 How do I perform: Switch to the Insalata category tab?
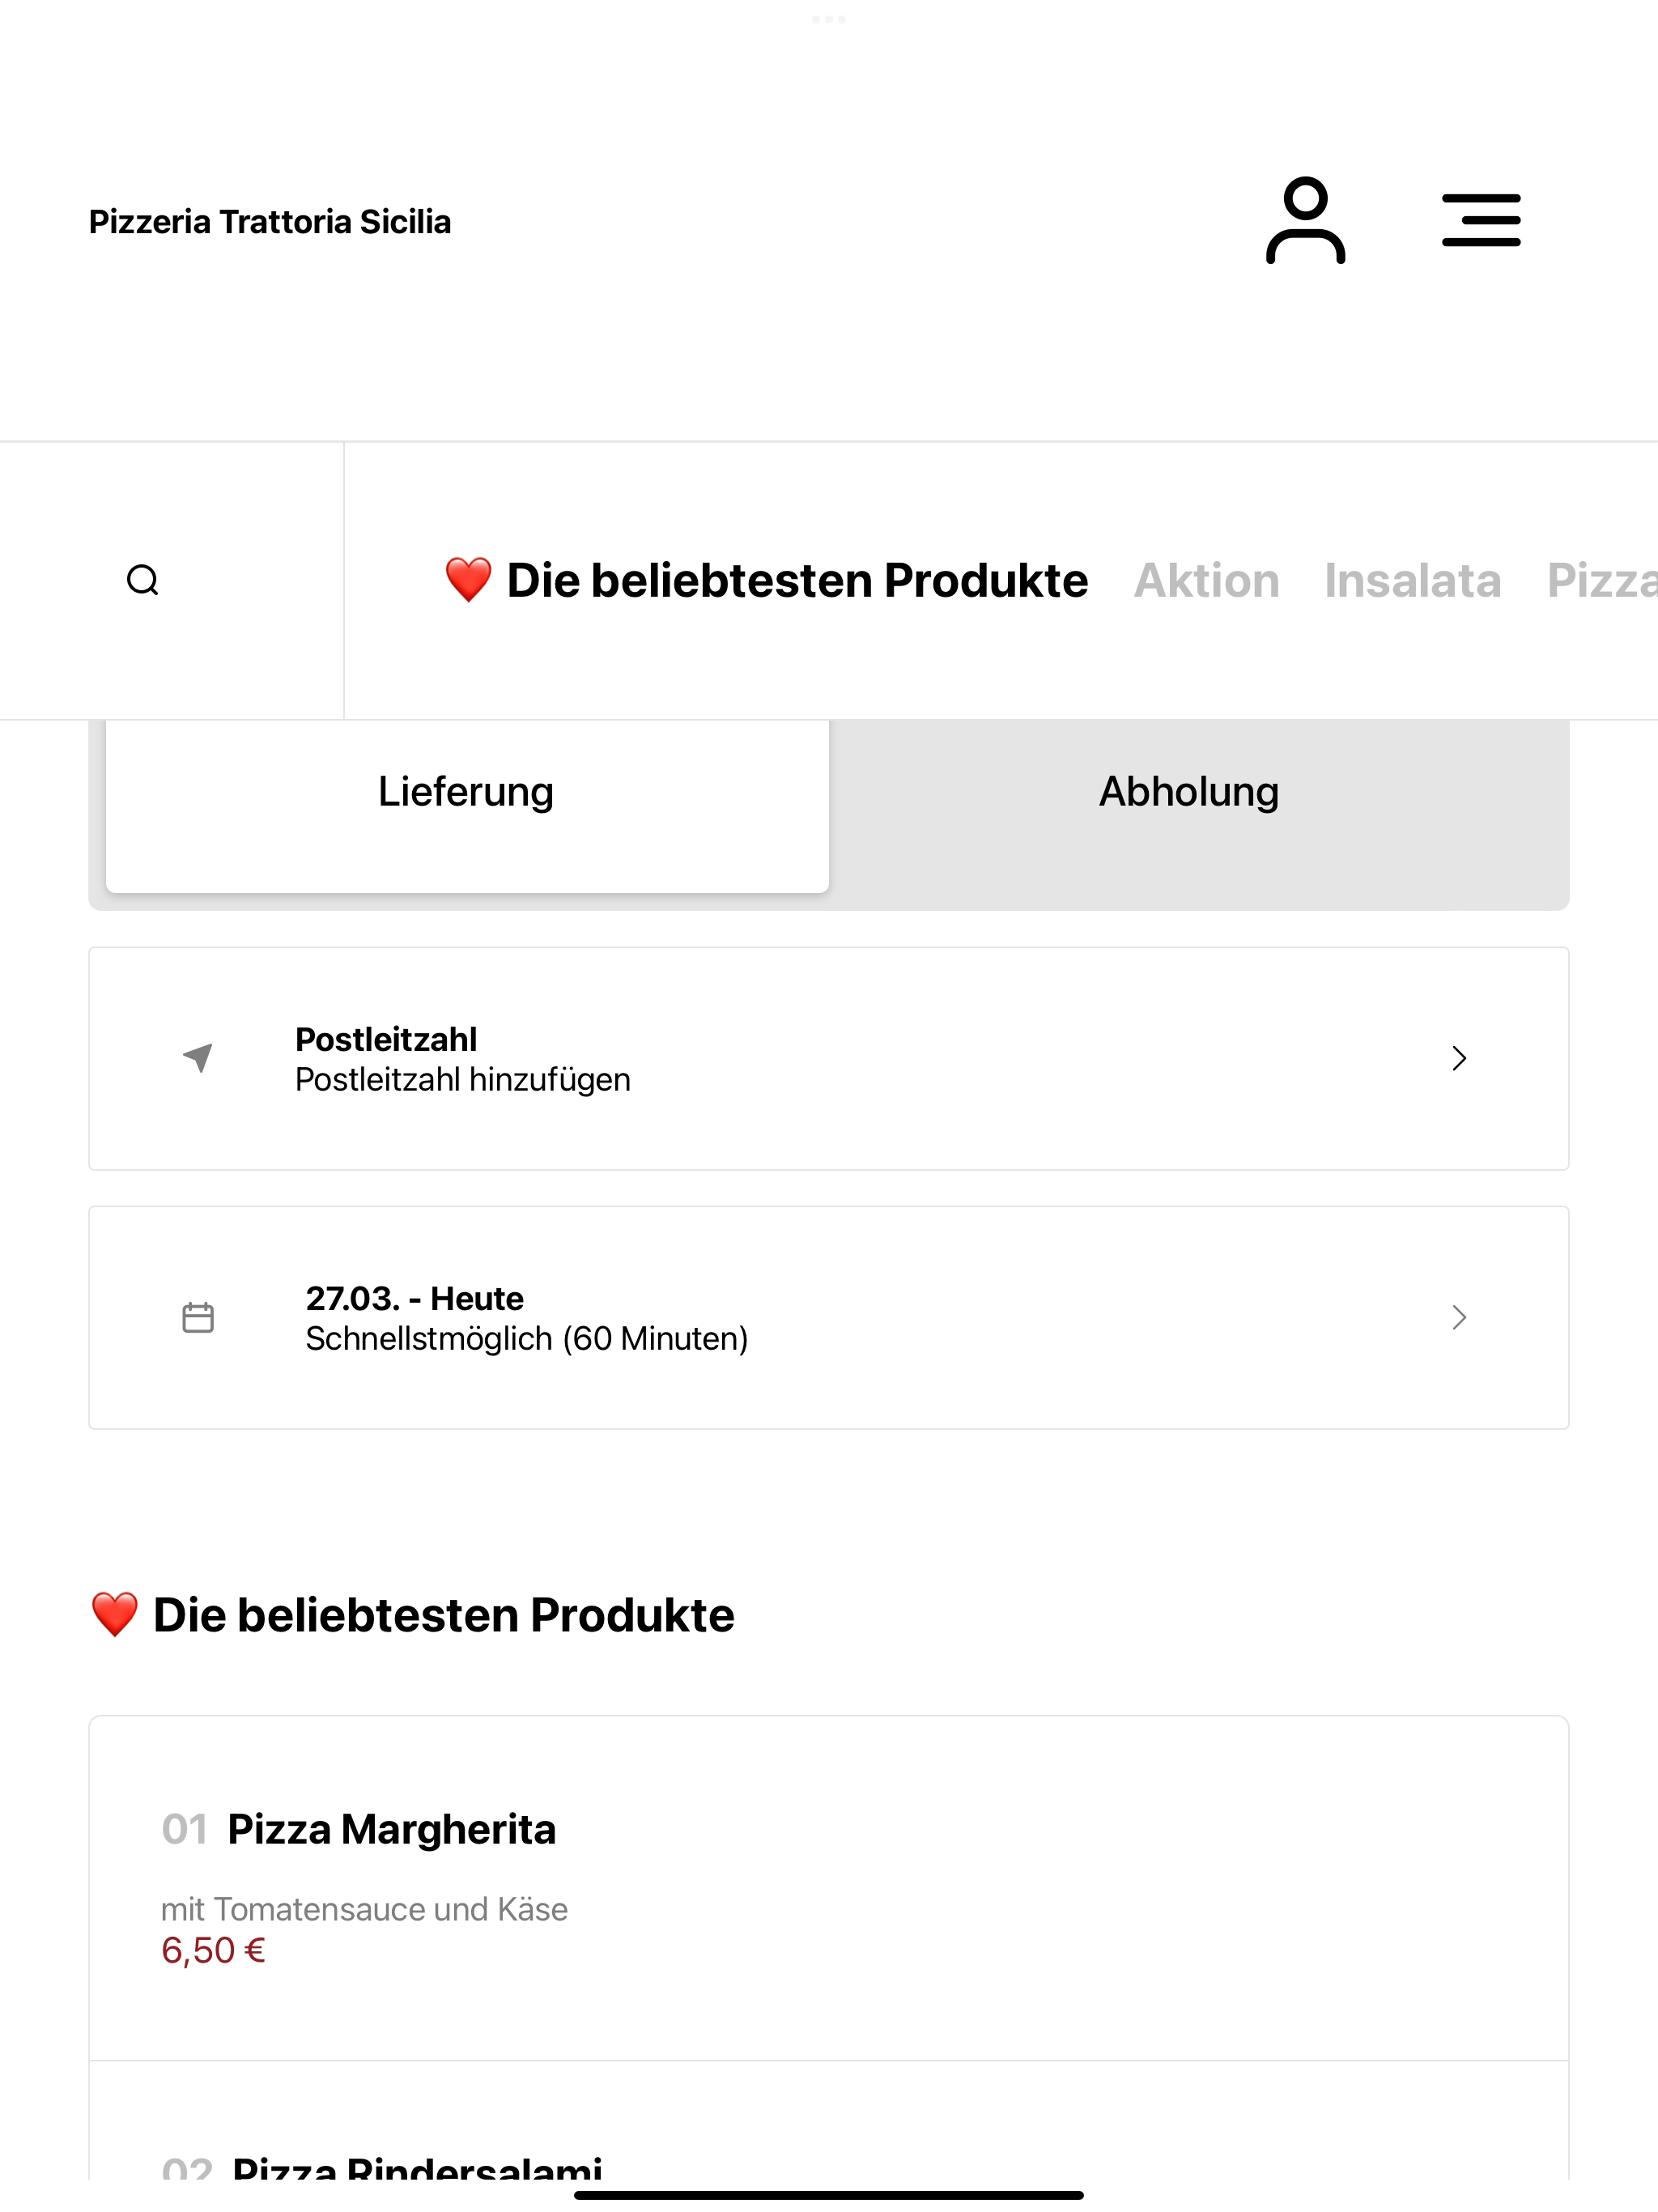click(x=1413, y=580)
